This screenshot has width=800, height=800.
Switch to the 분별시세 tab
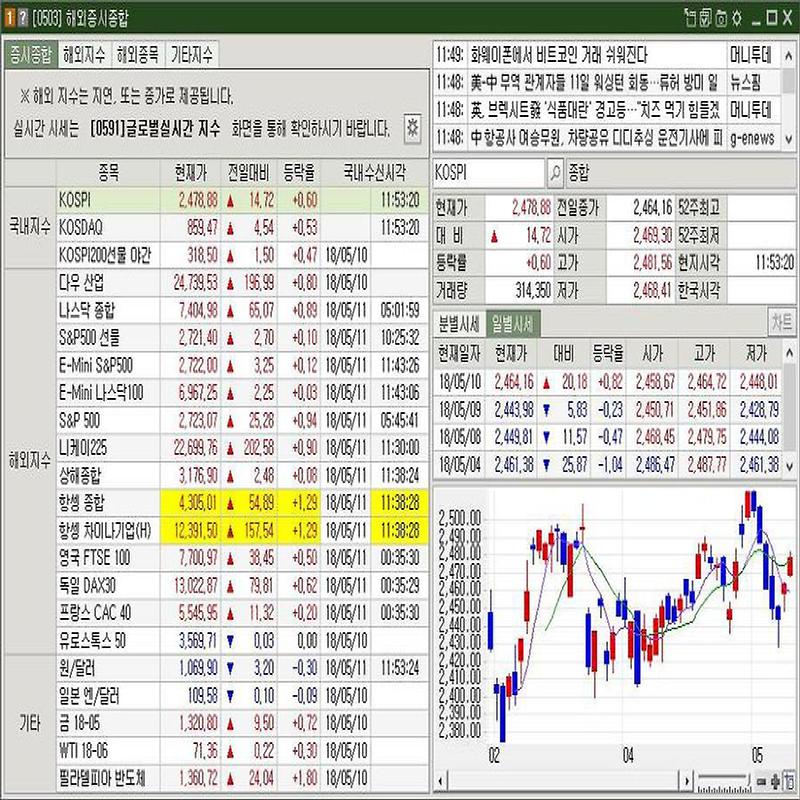[458, 322]
